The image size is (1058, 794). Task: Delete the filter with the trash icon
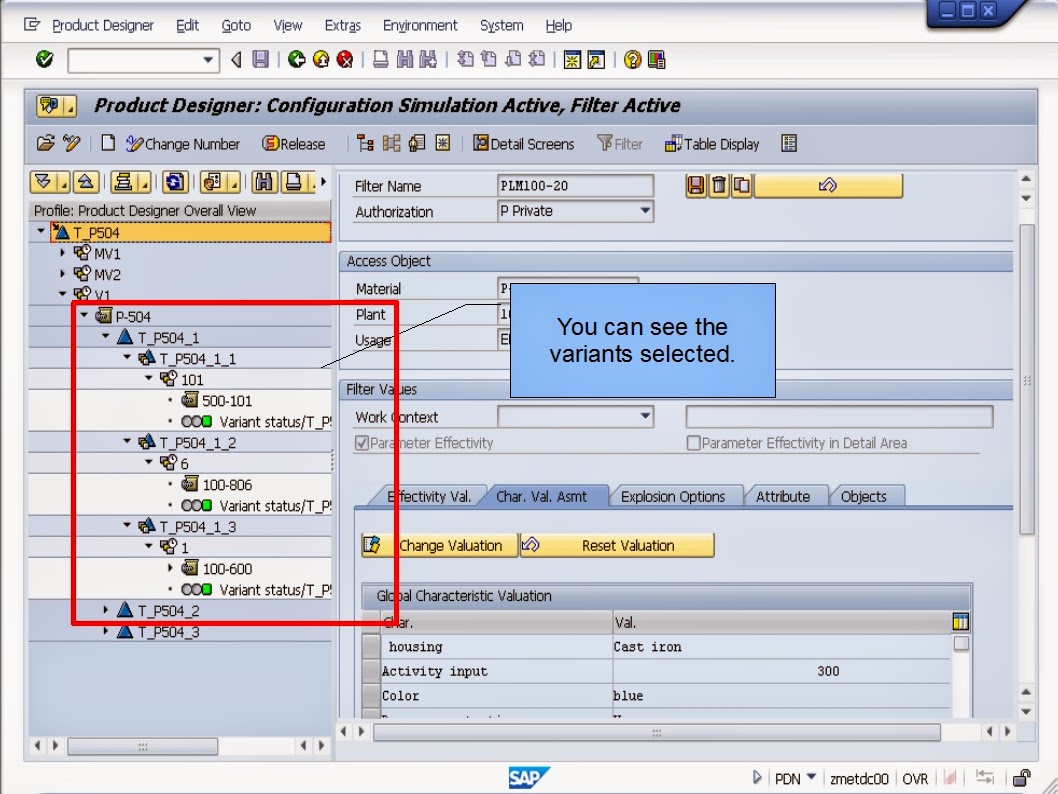click(x=717, y=185)
